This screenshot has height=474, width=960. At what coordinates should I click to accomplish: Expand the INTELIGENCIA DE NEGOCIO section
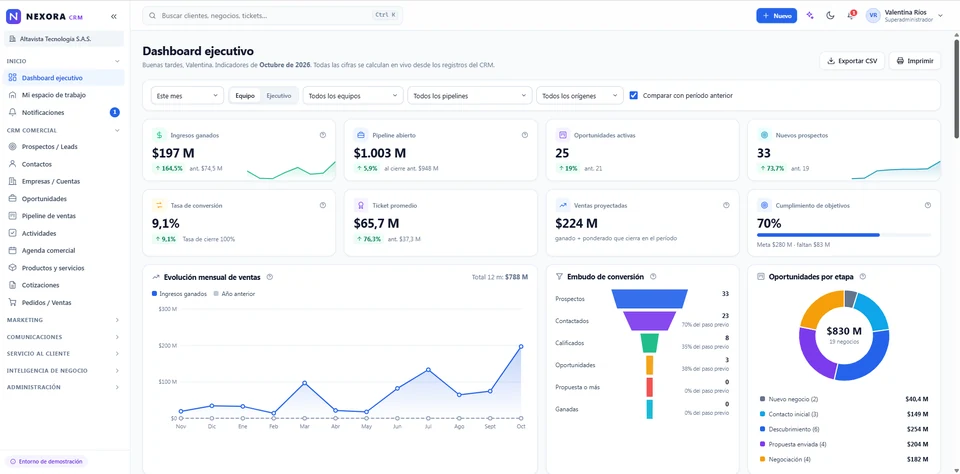(x=64, y=371)
